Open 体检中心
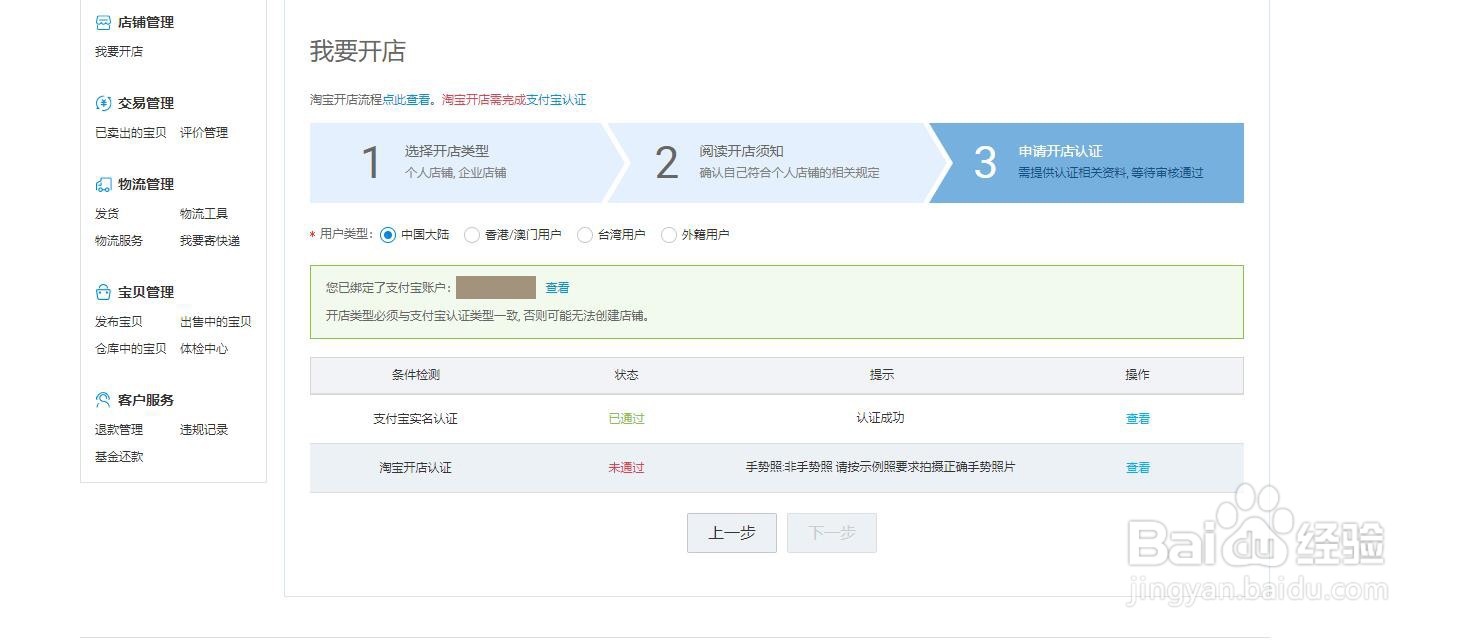The height and width of the screenshot is (640, 1469). click(x=204, y=348)
